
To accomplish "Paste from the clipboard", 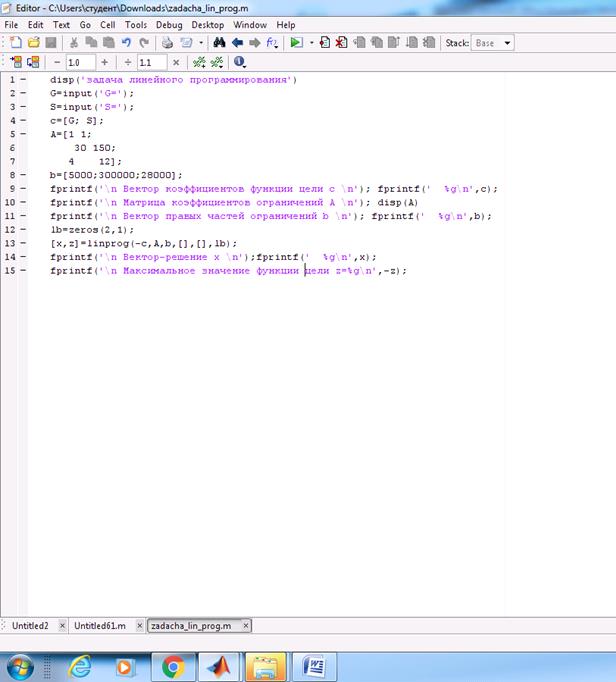I will (108, 43).
